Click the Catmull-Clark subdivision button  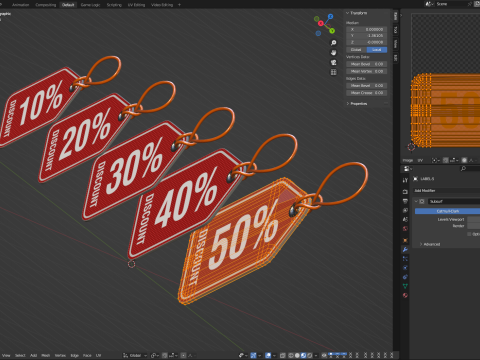pyautogui.click(x=447, y=211)
